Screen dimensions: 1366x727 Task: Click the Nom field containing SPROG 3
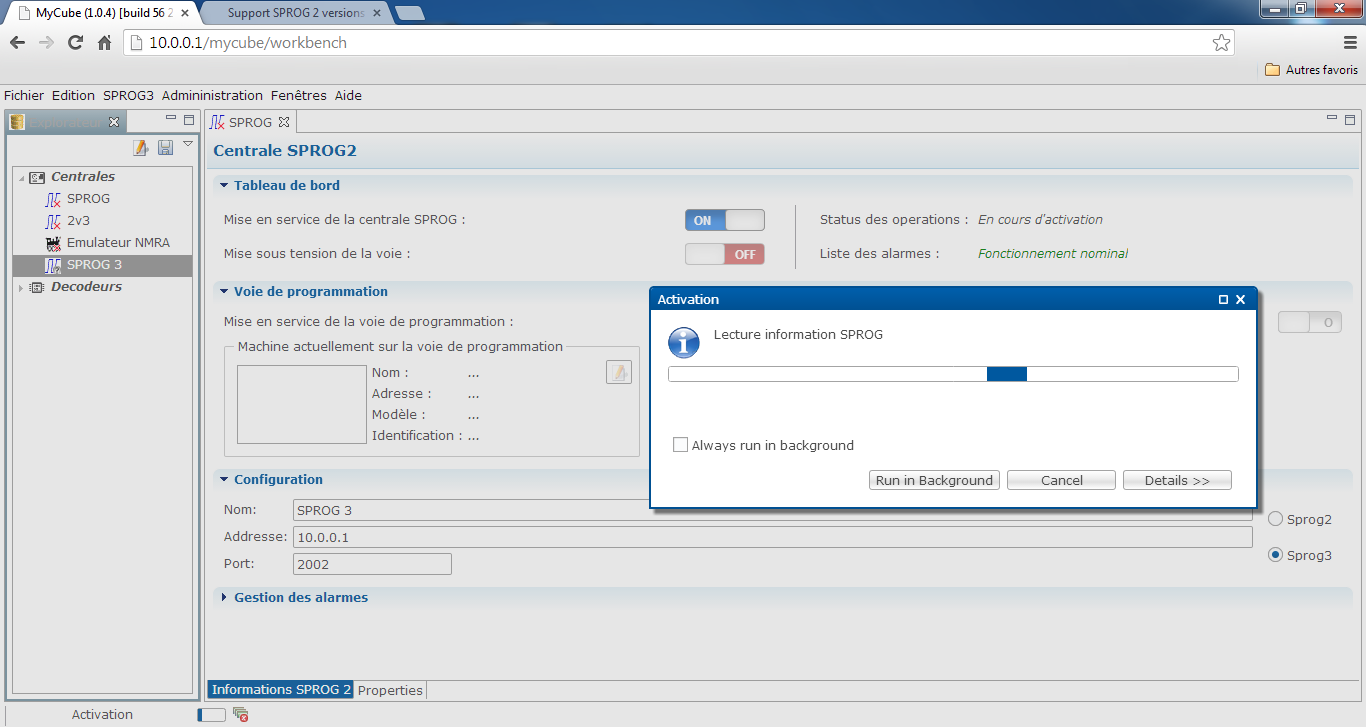click(x=772, y=510)
